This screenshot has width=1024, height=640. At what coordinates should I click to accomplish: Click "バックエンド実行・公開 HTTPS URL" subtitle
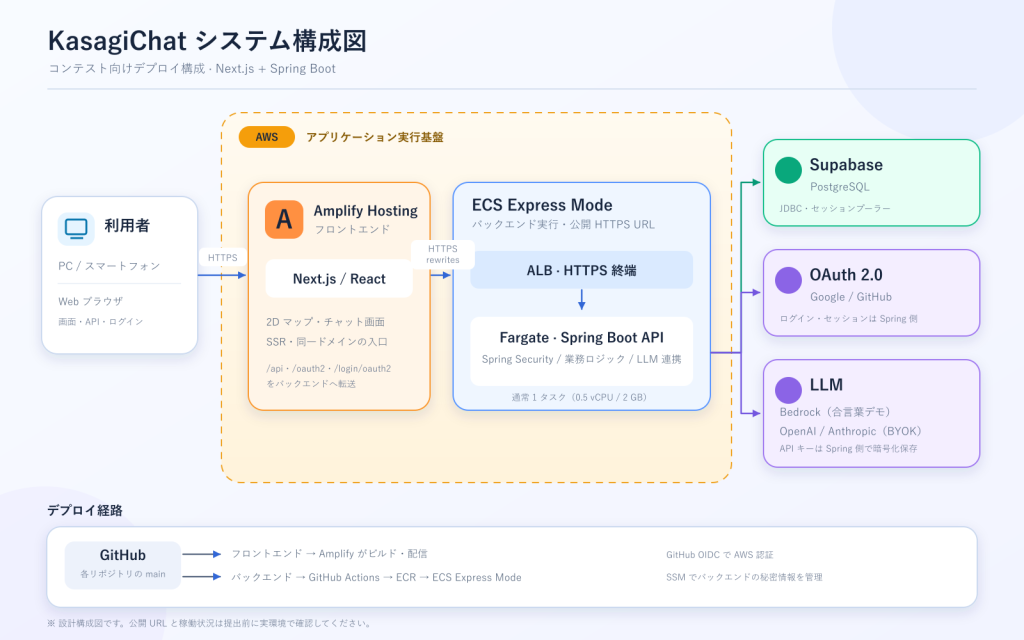[563, 225]
